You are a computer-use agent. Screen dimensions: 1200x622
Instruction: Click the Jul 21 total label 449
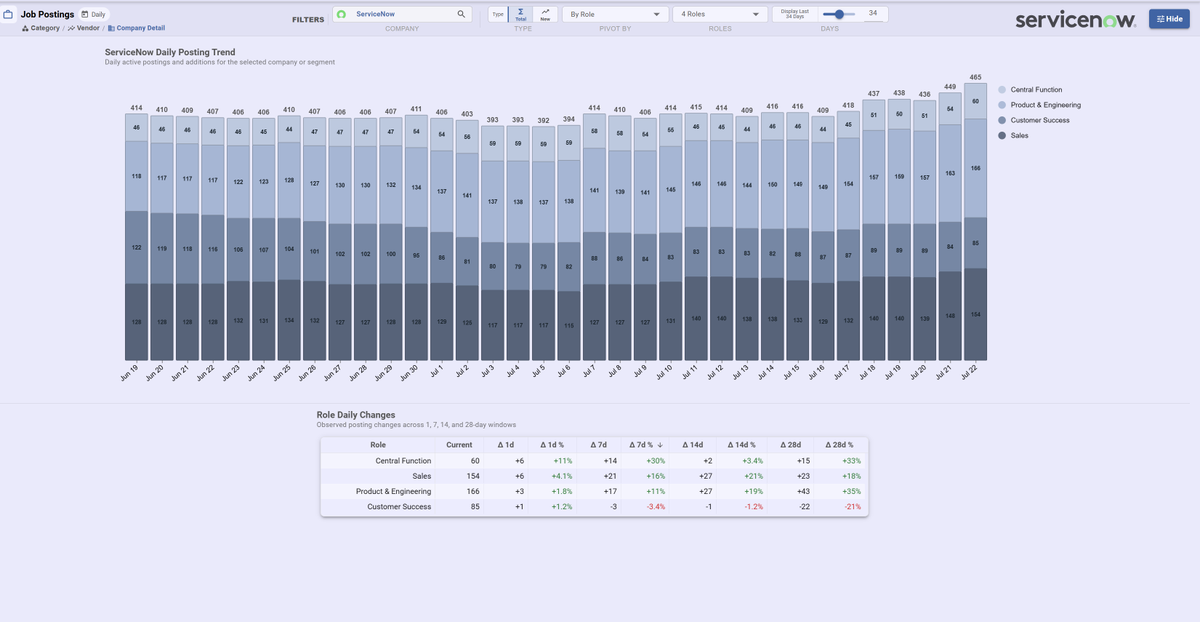(950, 86)
